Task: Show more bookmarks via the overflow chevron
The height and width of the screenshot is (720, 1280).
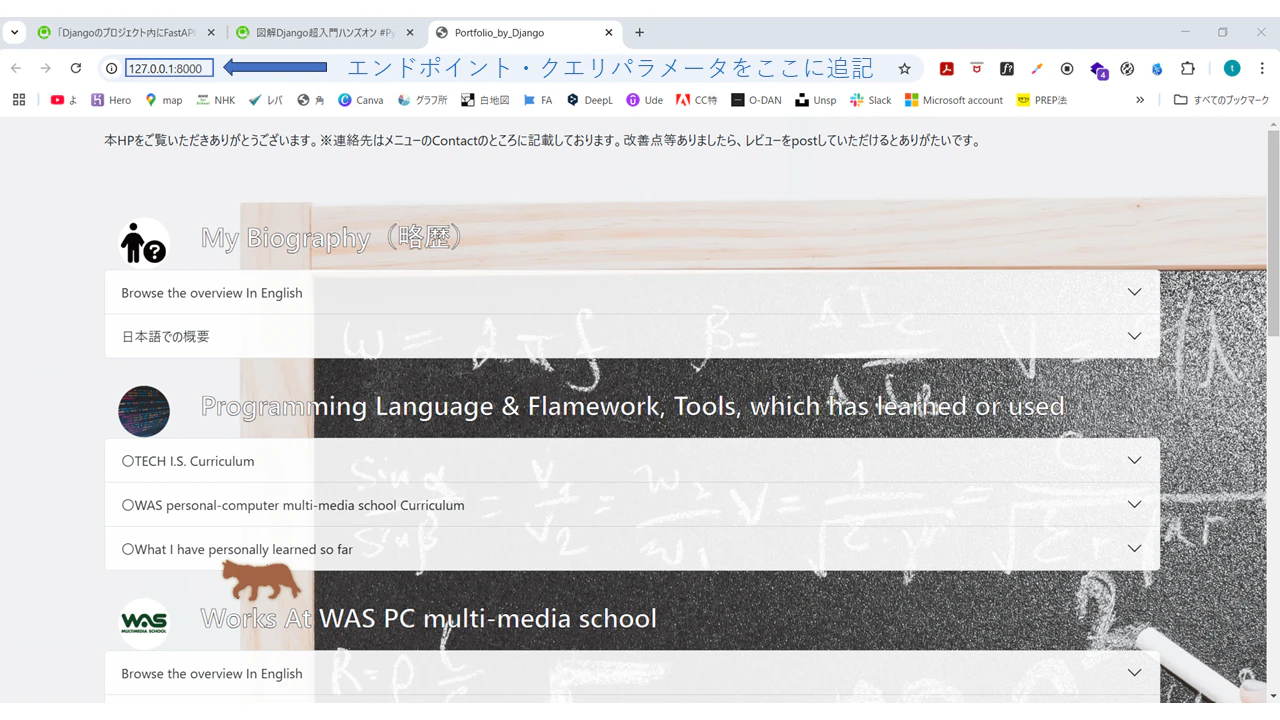Action: pos(1140,100)
